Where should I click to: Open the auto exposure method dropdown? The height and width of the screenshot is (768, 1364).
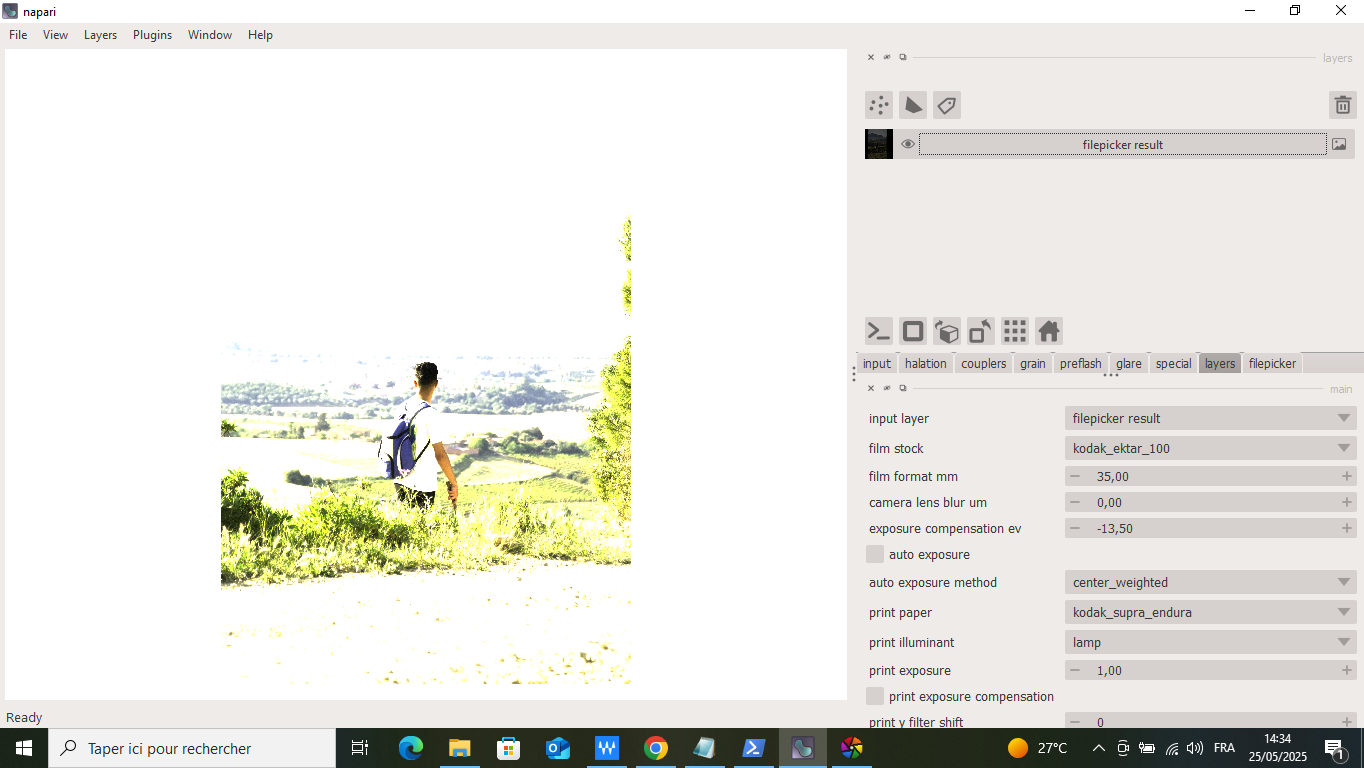(x=1210, y=582)
